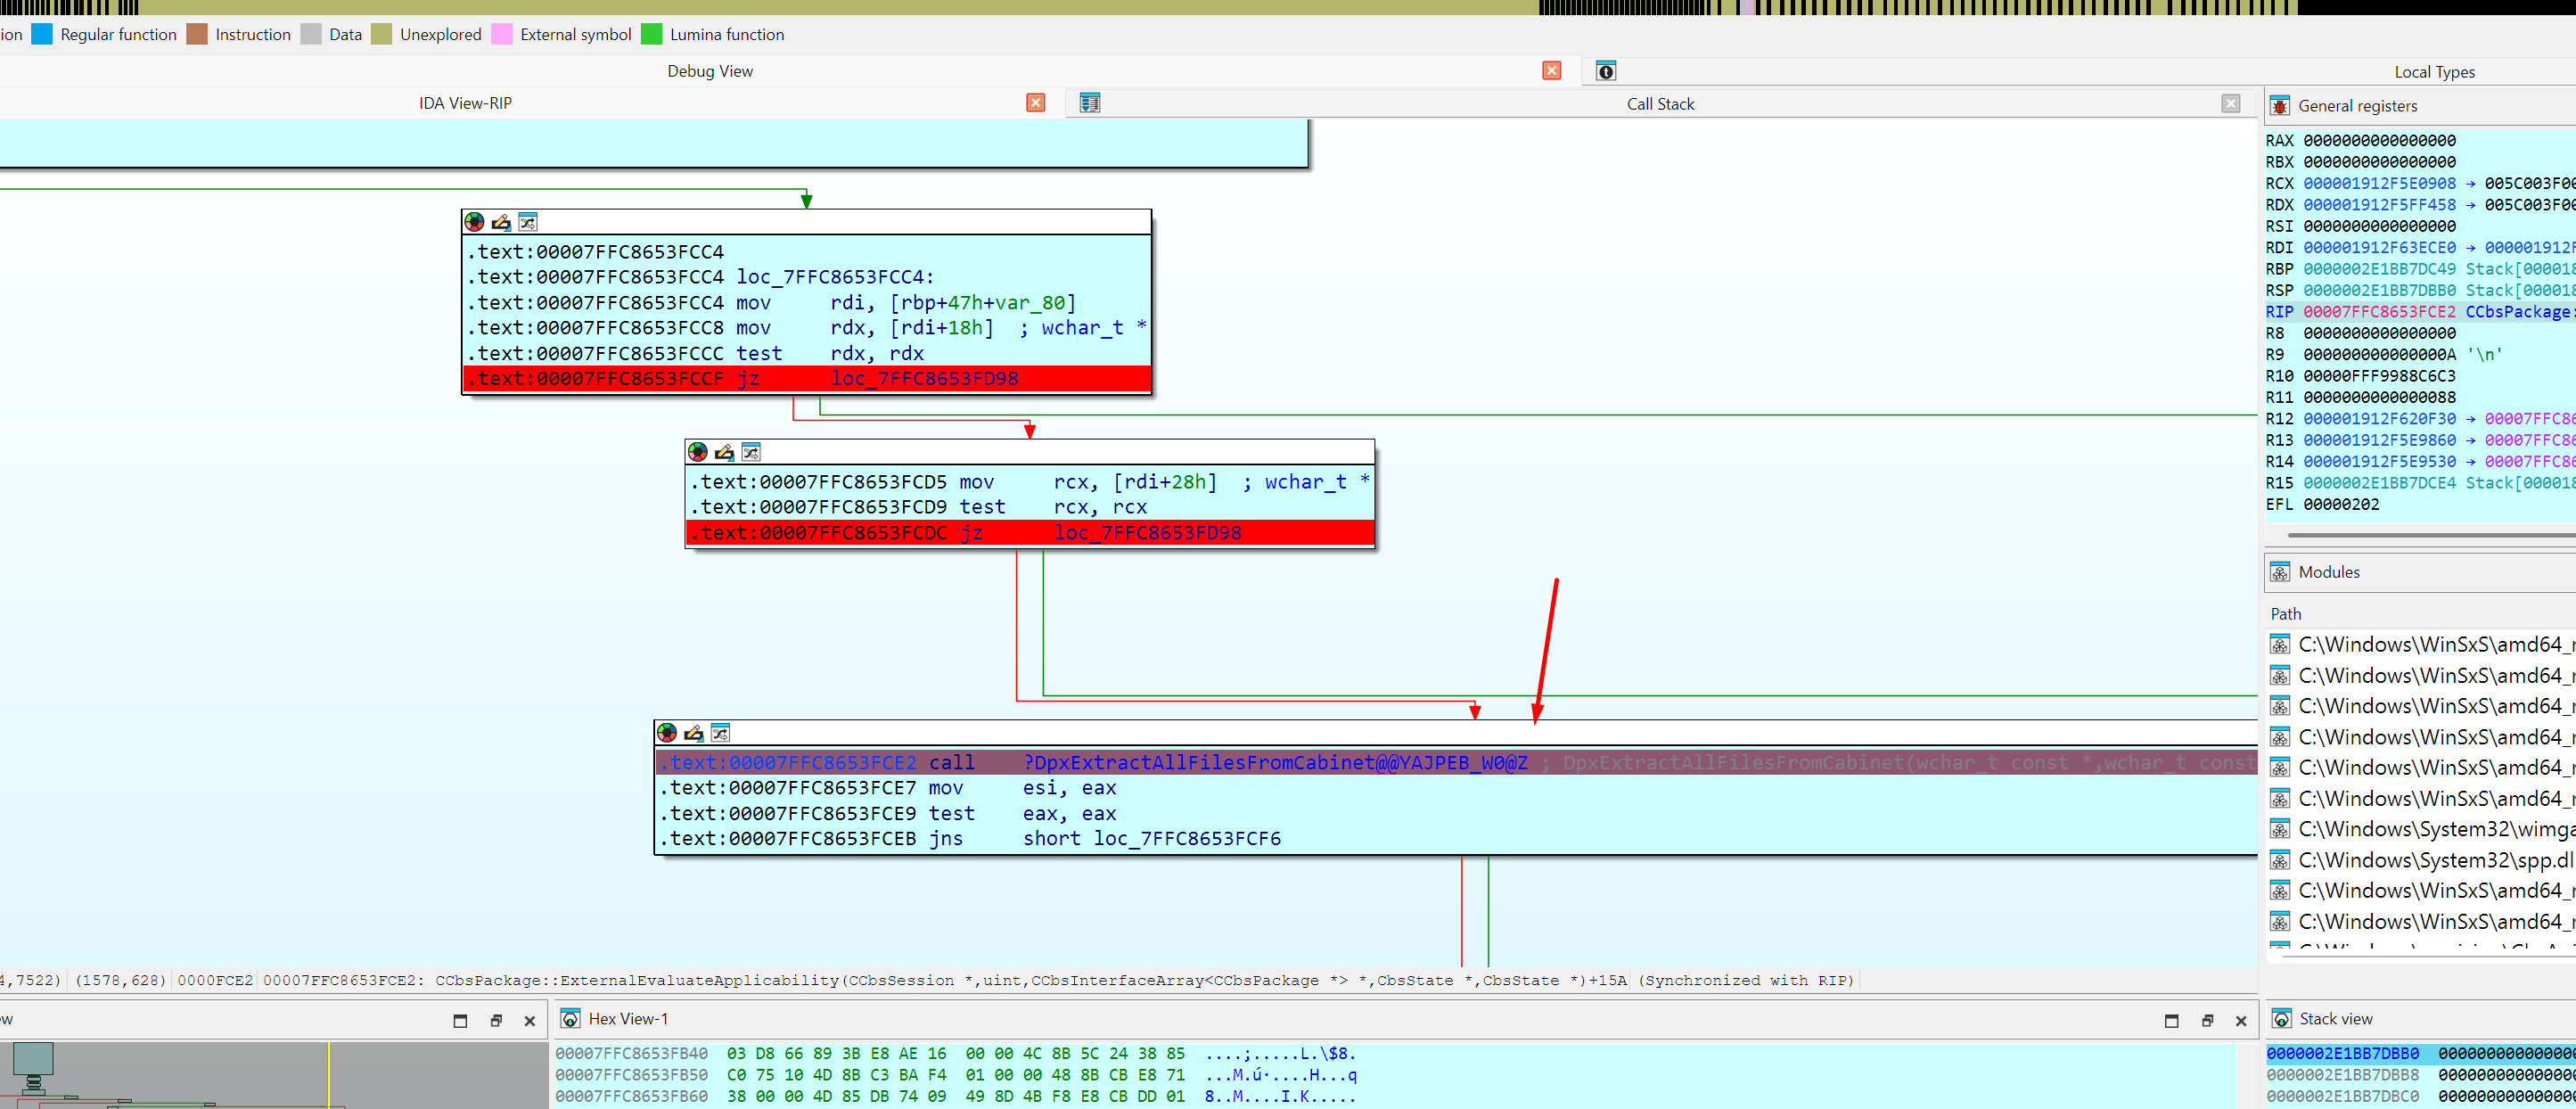The image size is (2576, 1109).
Task: Maximize the graph overview panel
Action: point(460,1021)
